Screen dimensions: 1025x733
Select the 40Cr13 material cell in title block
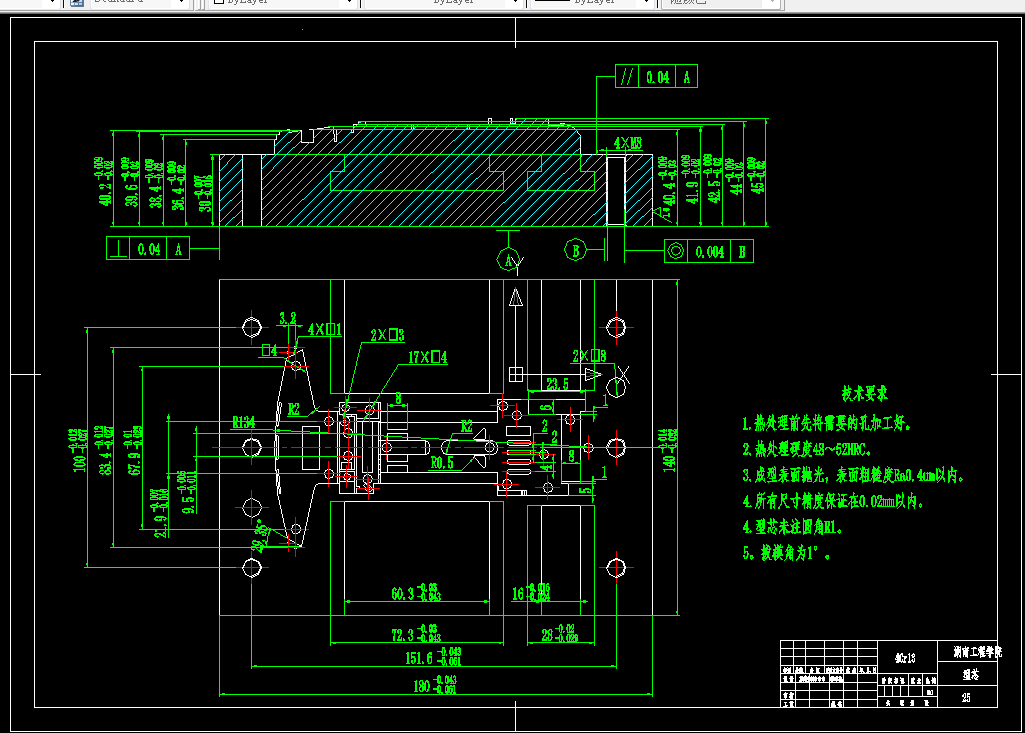pos(906,658)
